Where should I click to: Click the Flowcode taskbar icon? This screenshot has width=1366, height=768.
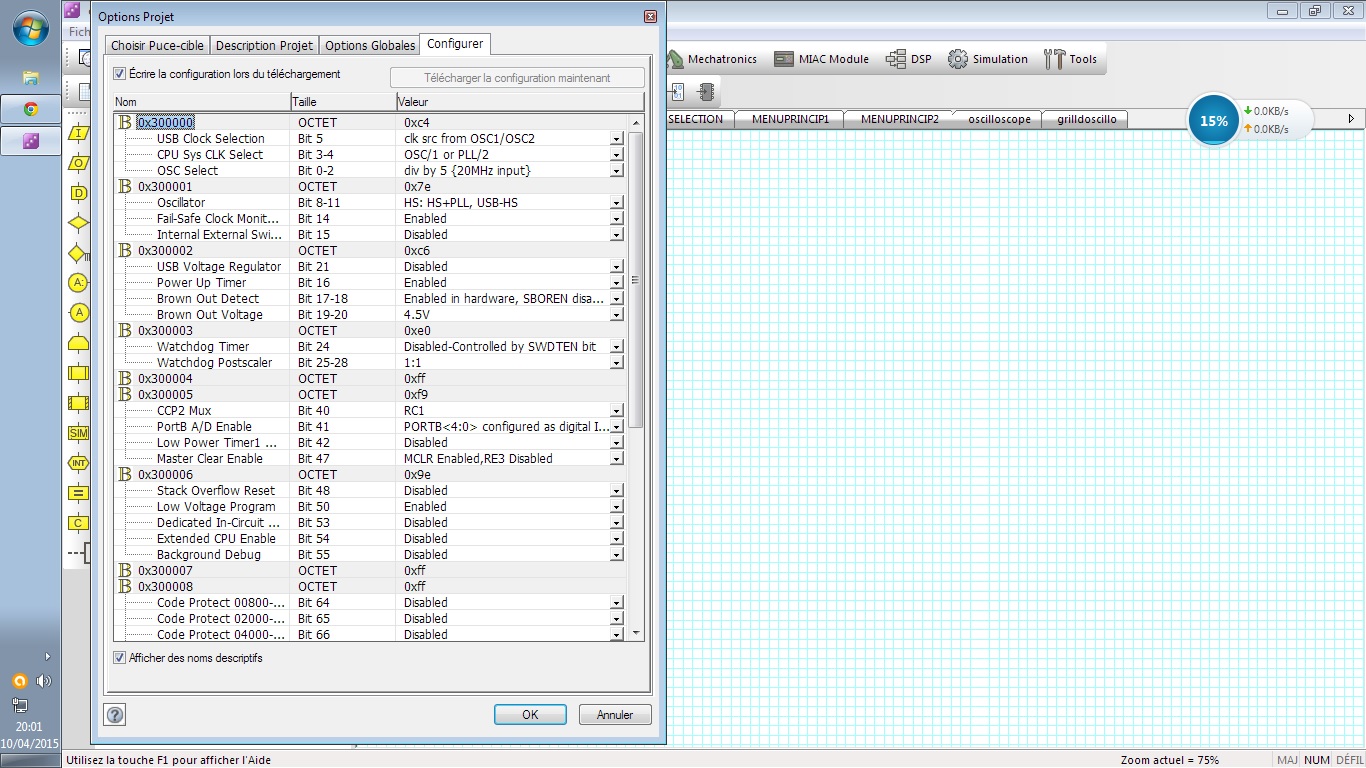(30, 141)
